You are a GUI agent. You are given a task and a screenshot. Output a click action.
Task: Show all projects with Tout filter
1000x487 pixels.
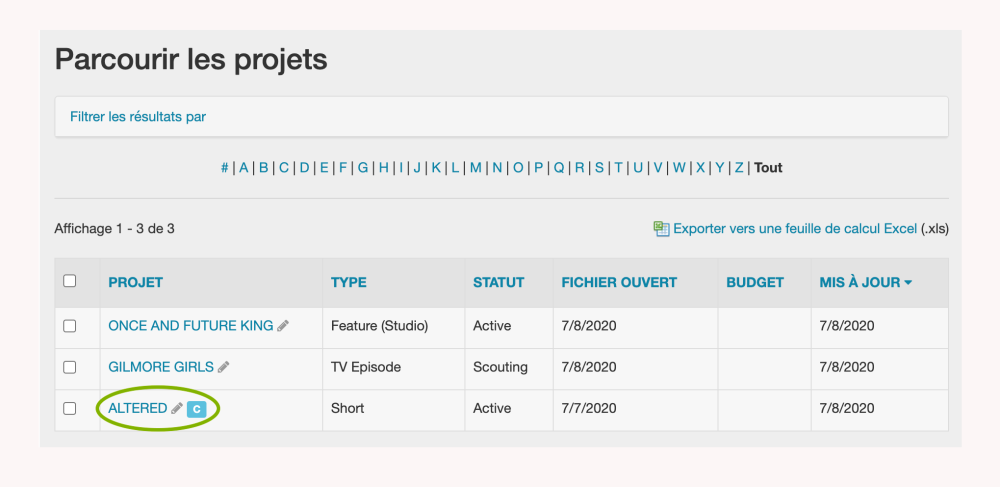pos(768,168)
